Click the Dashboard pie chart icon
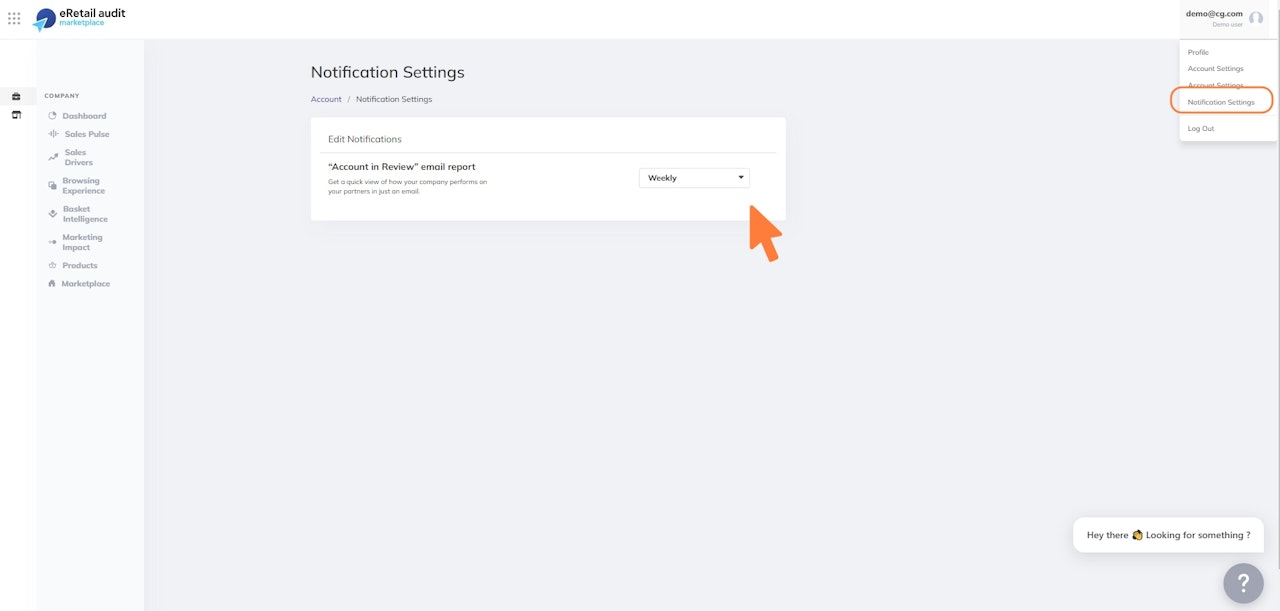The height and width of the screenshot is (611, 1280). point(53,116)
